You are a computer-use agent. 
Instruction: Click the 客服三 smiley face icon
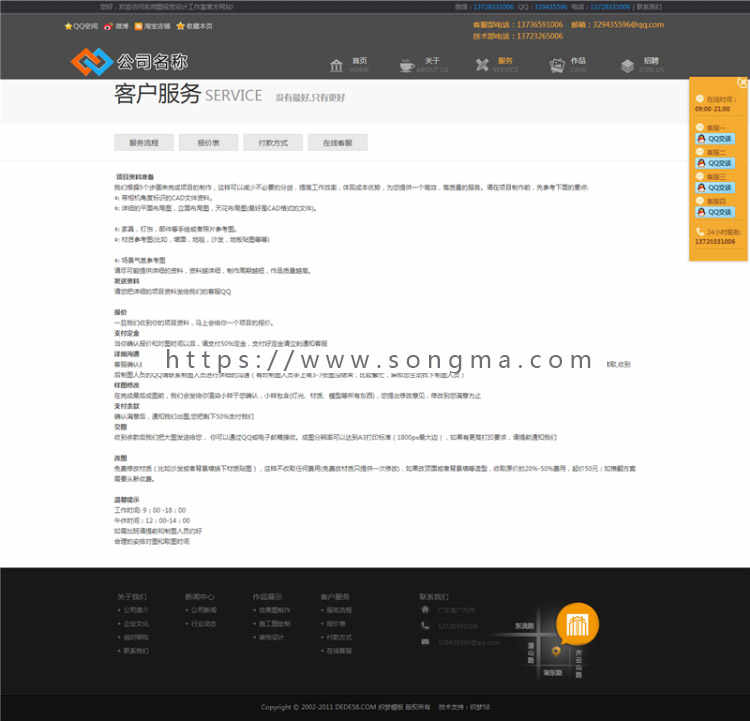[x=699, y=176]
